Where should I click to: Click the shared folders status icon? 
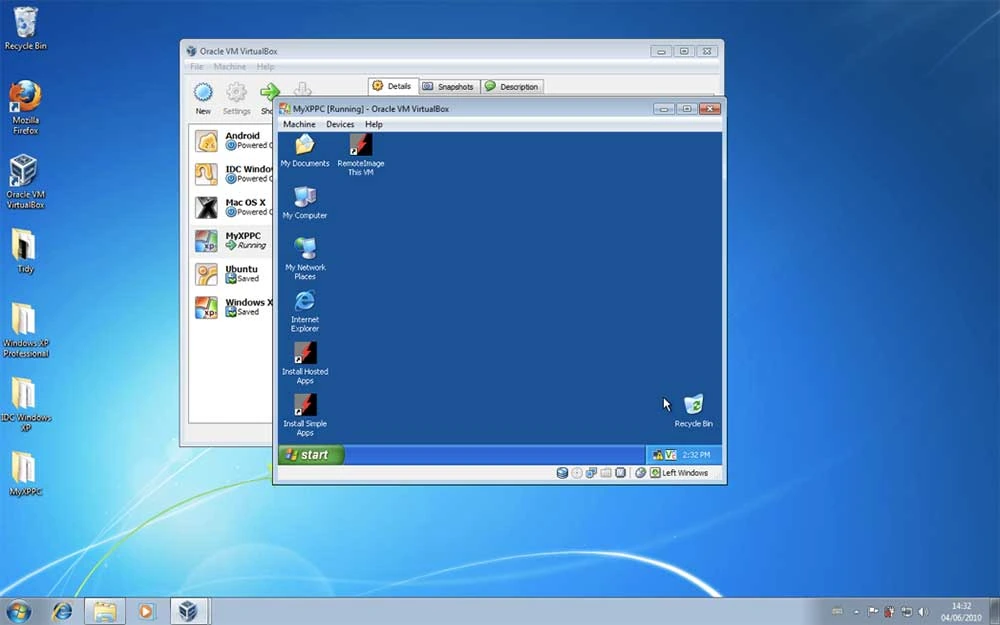[606, 473]
